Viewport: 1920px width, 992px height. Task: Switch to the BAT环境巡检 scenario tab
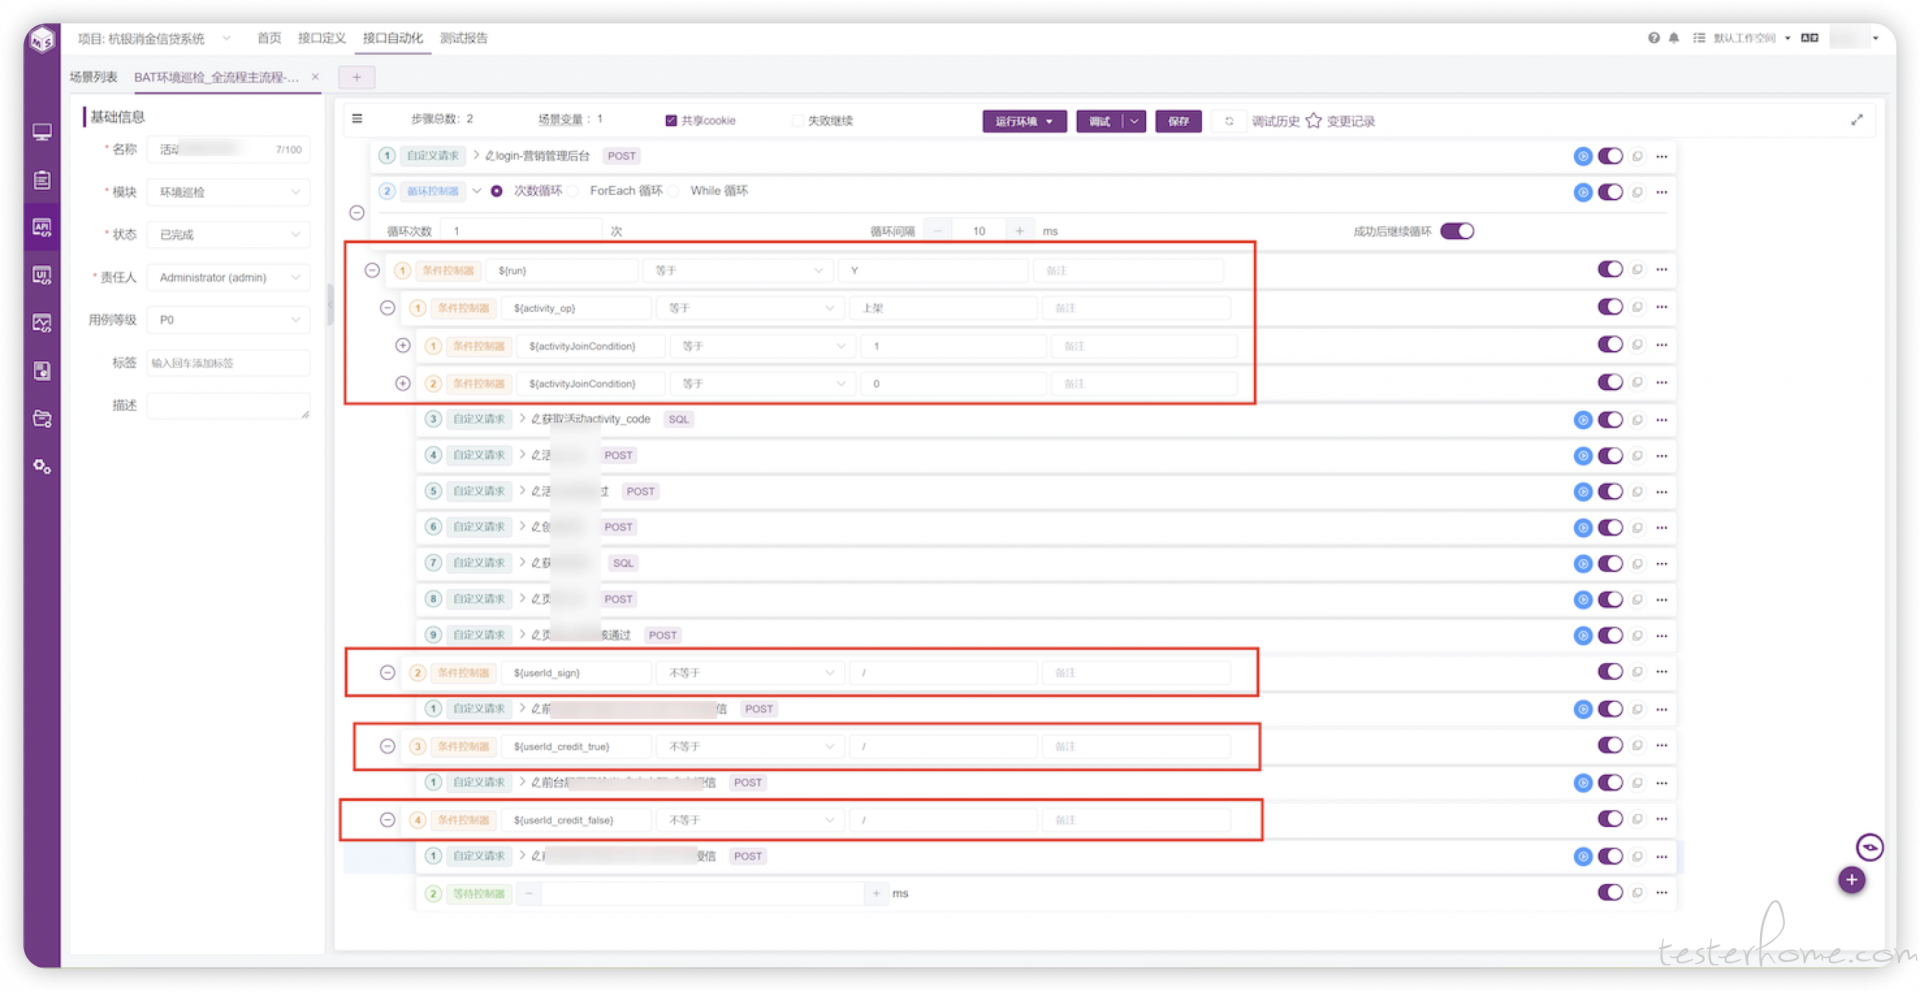click(217, 77)
